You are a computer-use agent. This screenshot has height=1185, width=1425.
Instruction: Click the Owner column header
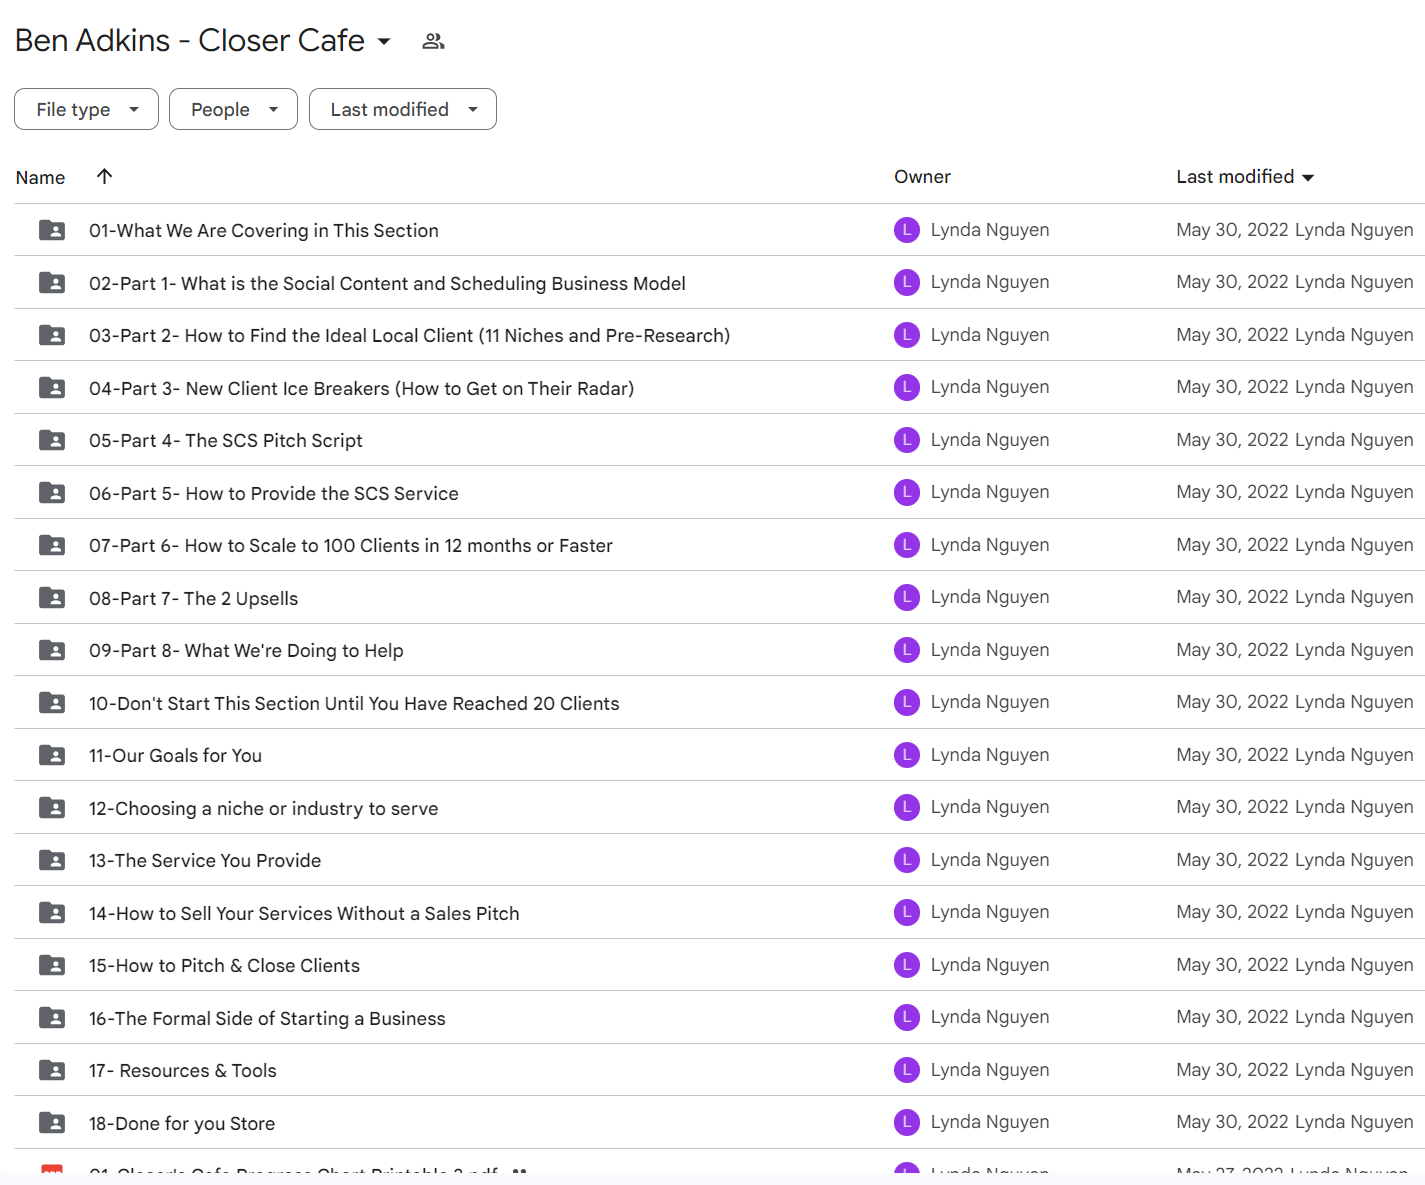point(922,177)
